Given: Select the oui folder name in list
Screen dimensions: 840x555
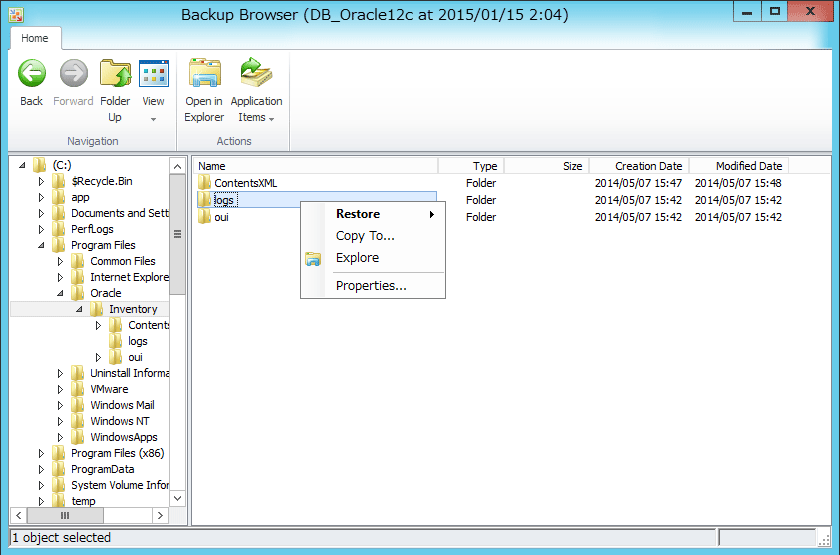Looking at the screenshot, I should coord(221,217).
